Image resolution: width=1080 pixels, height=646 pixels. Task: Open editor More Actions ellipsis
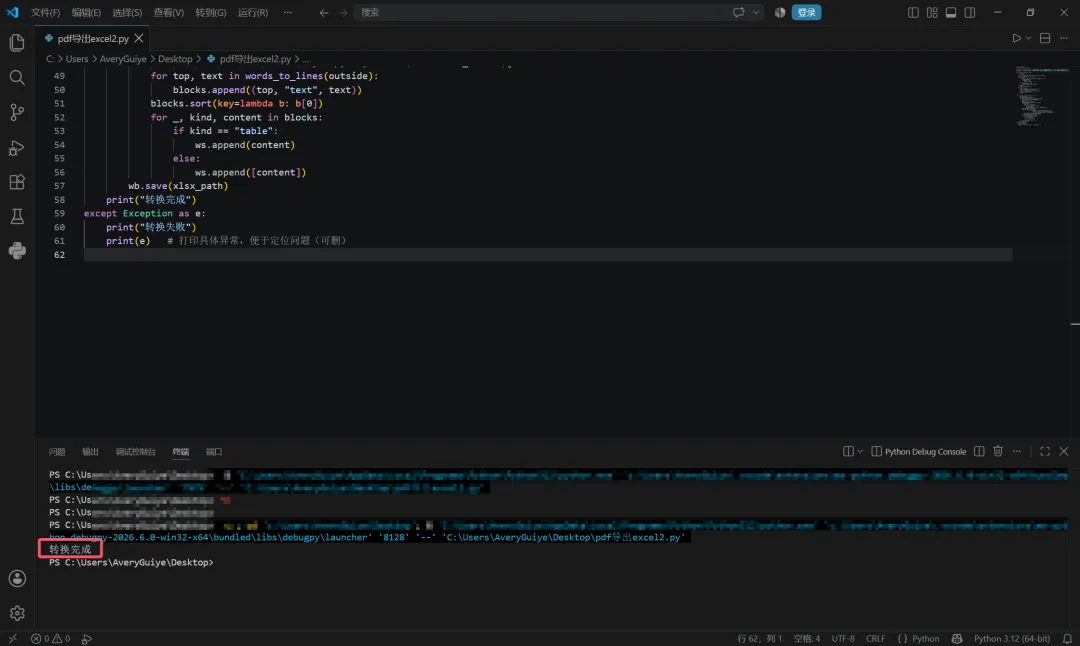1063,39
